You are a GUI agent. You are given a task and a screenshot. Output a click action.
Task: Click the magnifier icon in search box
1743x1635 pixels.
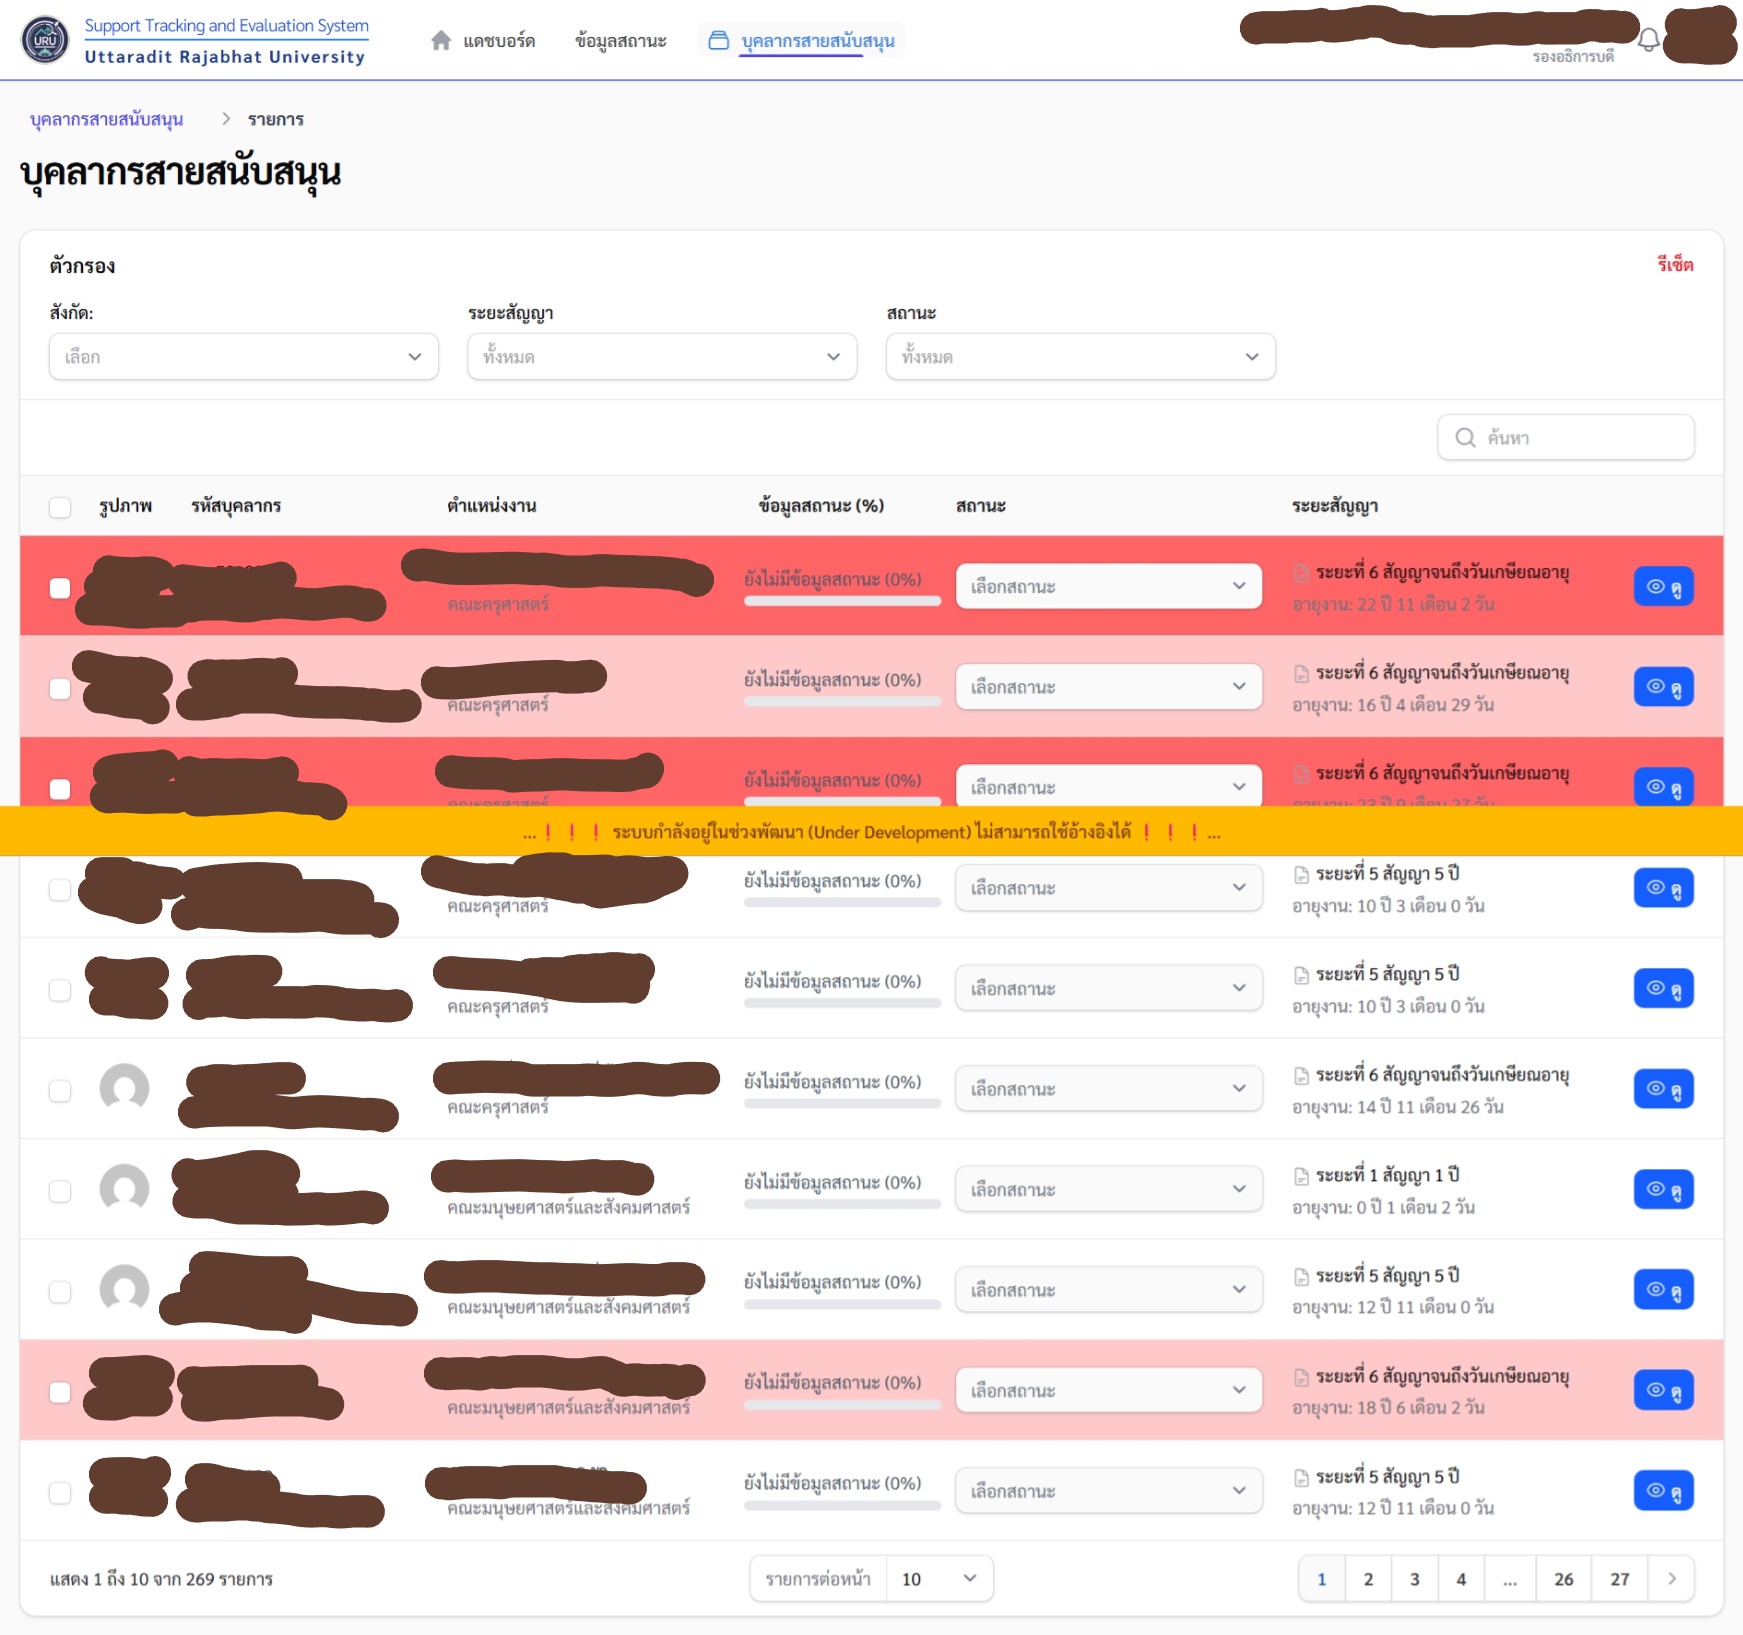[1465, 438]
